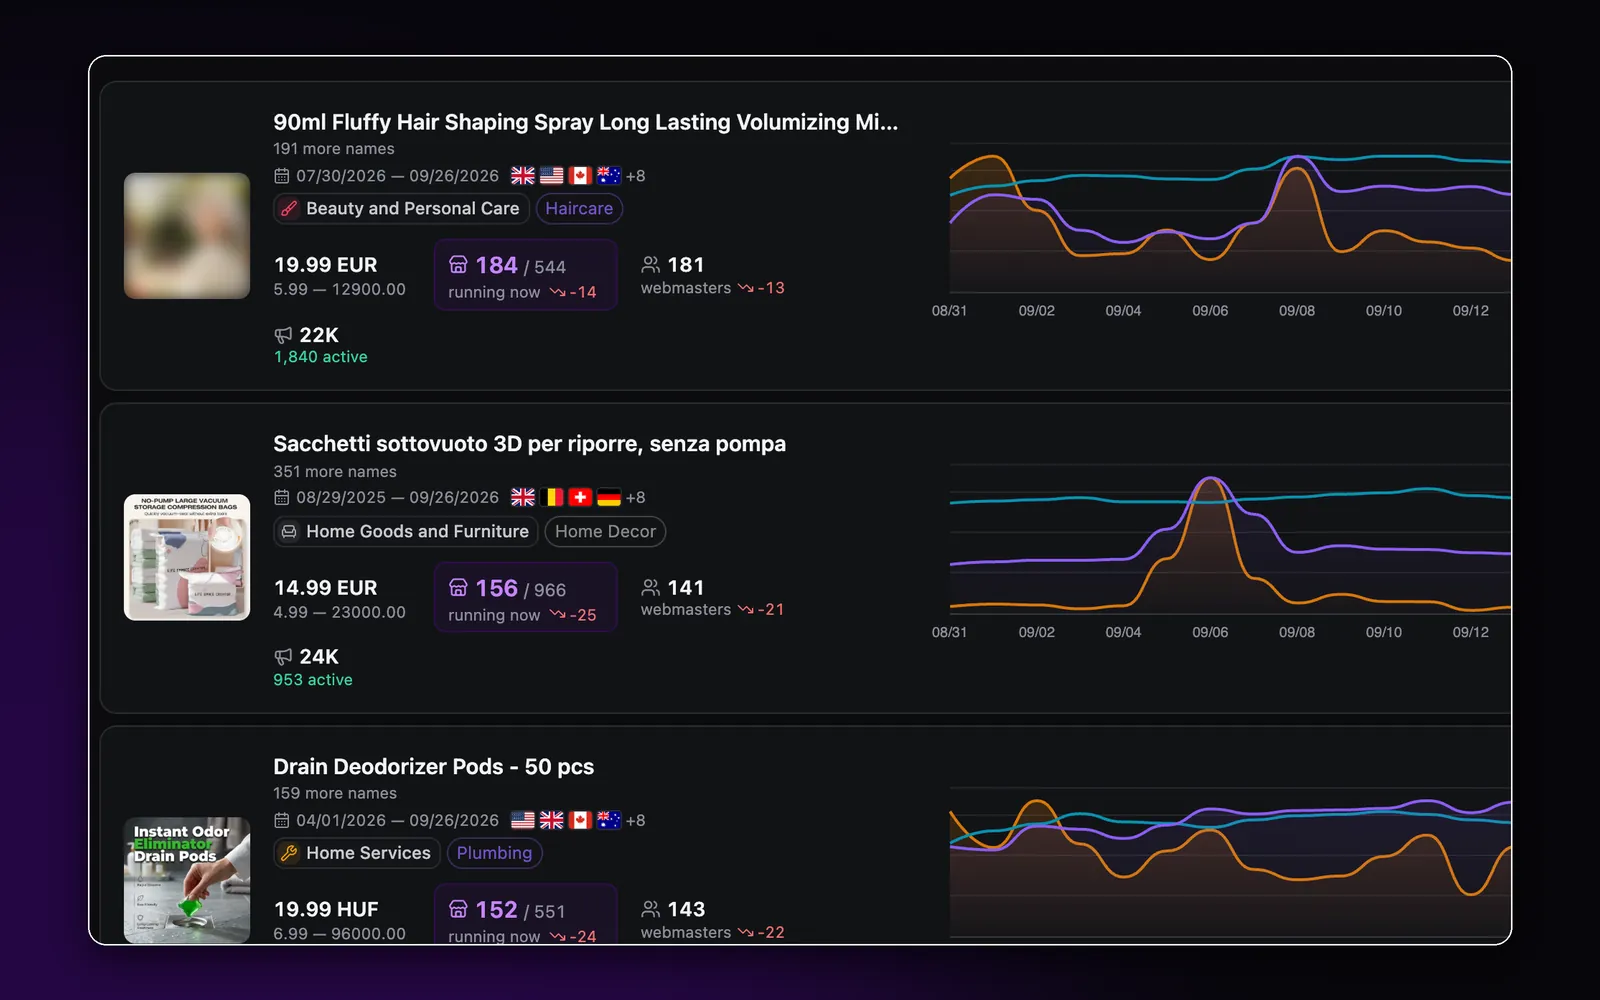Click price range 4.99 — 23000.00
The height and width of the screenshot is (1000, 1600).
pyautogui.click(x=340, y=612)
